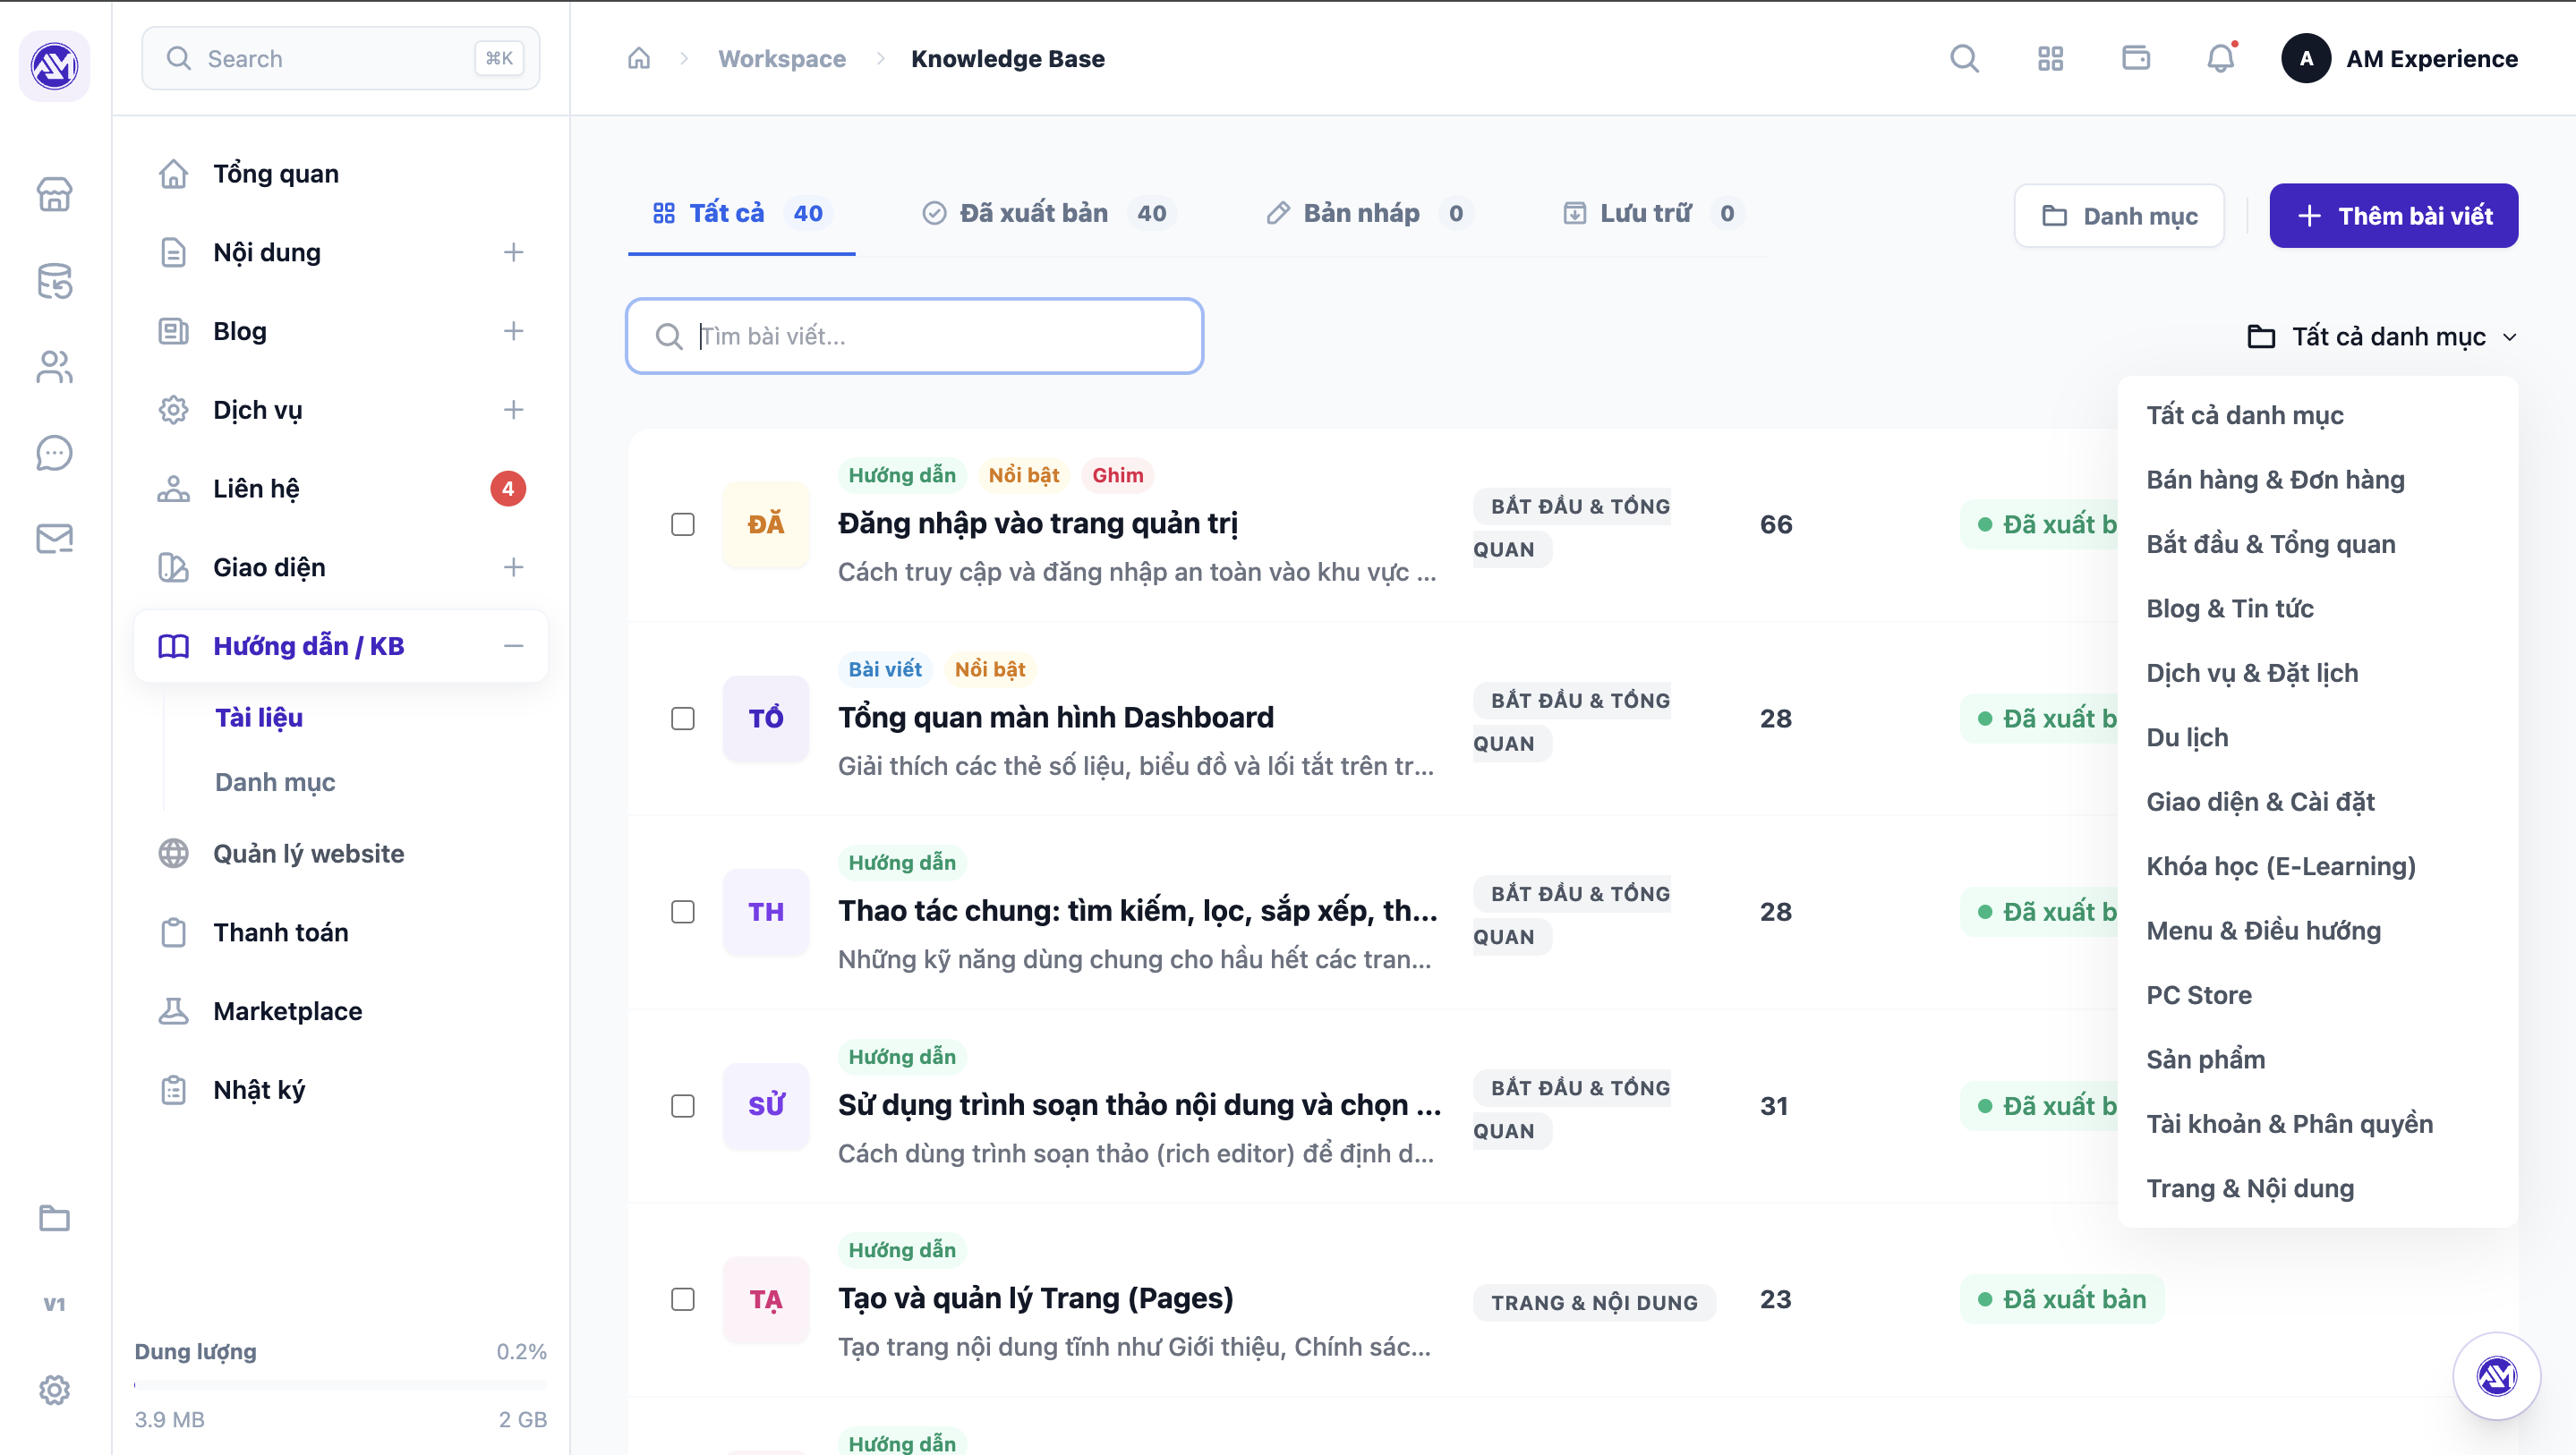This screenshot has height=1455, width=2576.
Task: Focus the sidebar Search field
Action: coord(341,59)
